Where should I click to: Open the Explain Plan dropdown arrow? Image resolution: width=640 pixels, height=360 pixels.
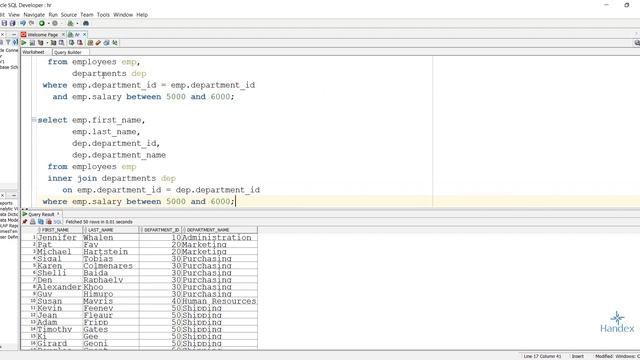tap(47, 43)
